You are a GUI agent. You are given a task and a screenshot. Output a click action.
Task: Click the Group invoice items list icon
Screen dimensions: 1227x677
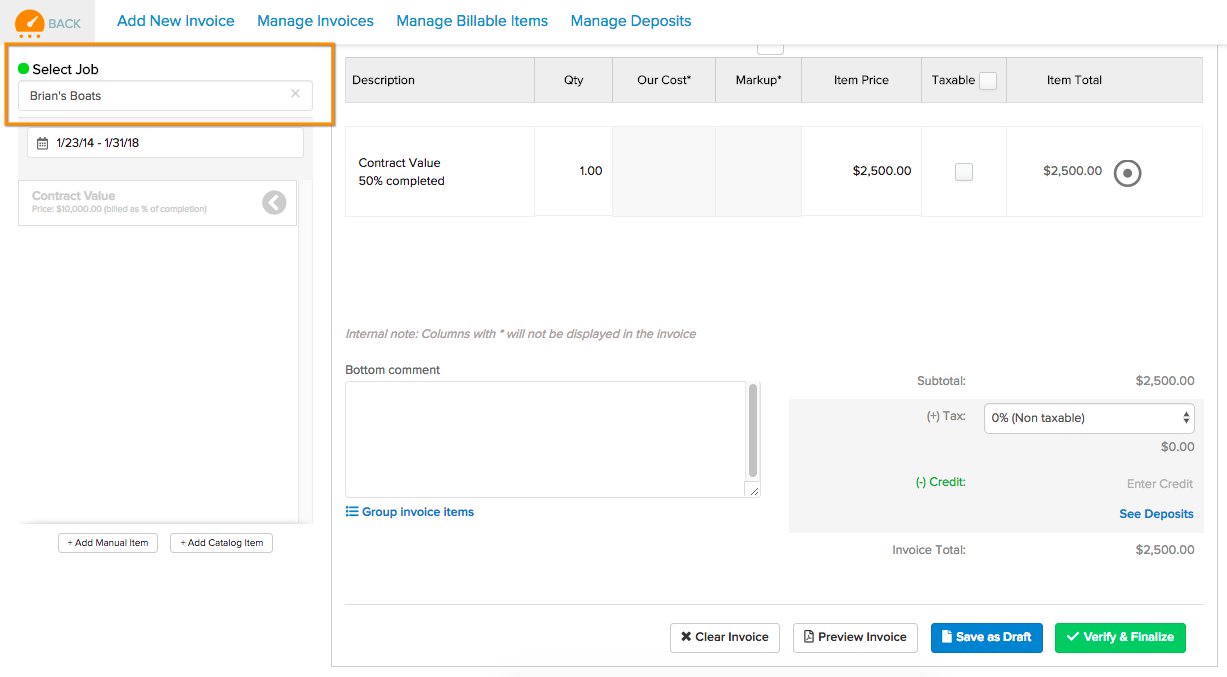[352, 512]
